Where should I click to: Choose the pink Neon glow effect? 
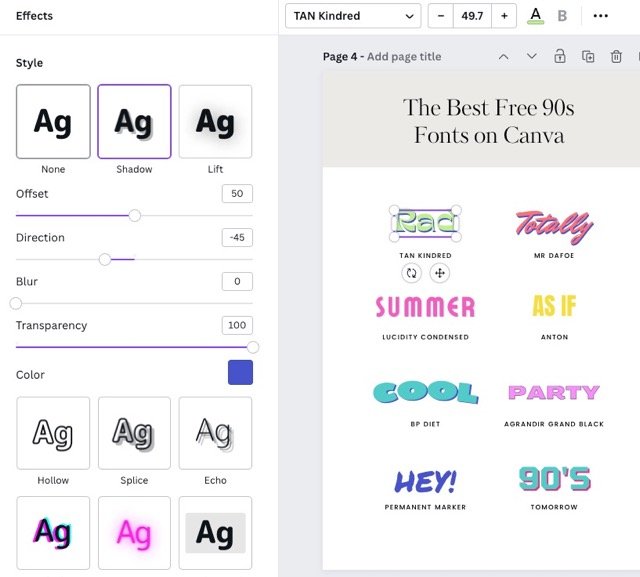click(134, 533)
